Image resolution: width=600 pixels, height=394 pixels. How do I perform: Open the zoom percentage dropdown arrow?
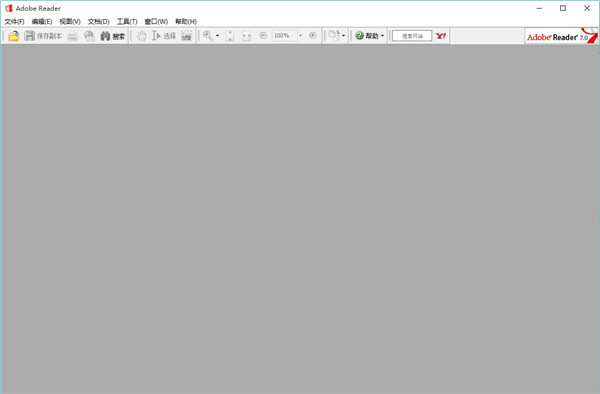(x=300, y=36)
